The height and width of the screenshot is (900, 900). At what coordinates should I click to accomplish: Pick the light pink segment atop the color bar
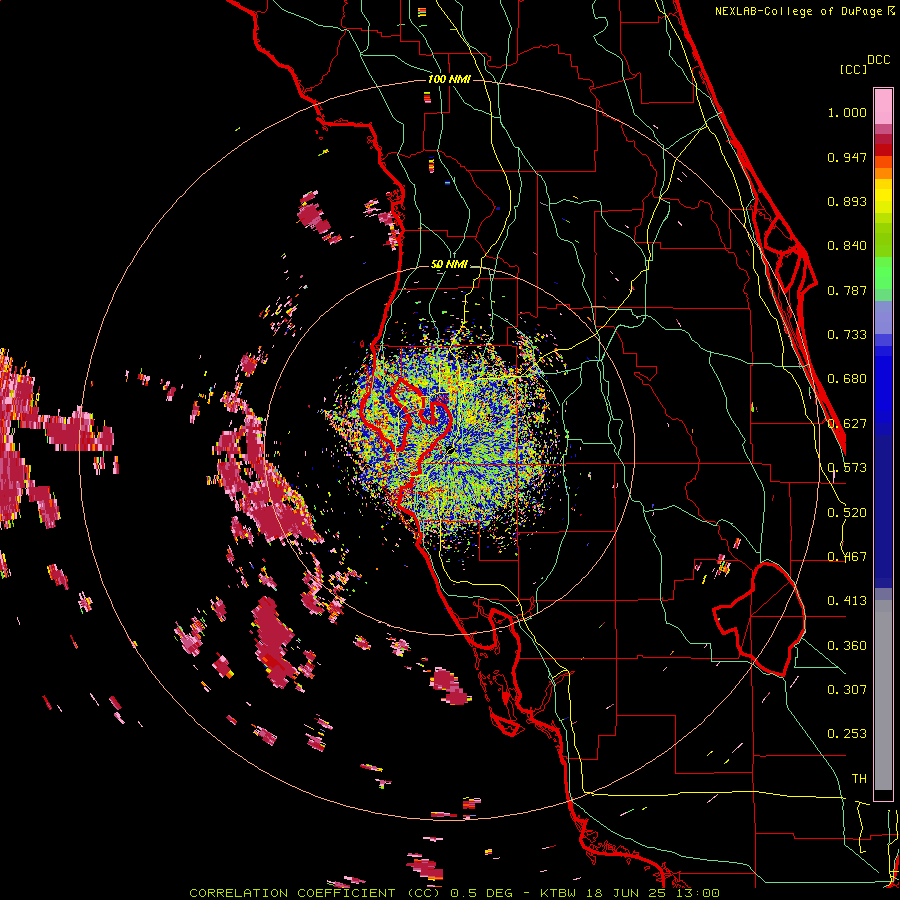883,106
